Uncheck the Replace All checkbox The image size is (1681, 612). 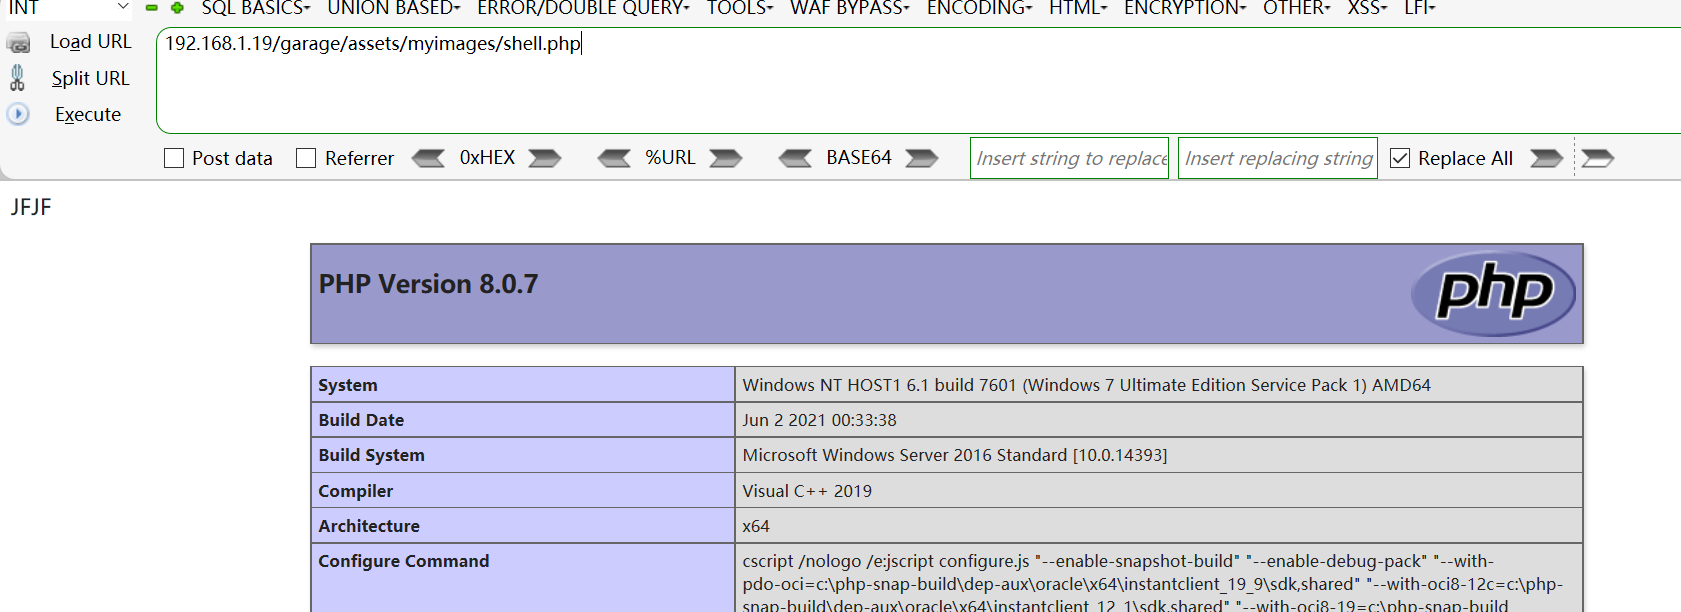coord(1400,158)
